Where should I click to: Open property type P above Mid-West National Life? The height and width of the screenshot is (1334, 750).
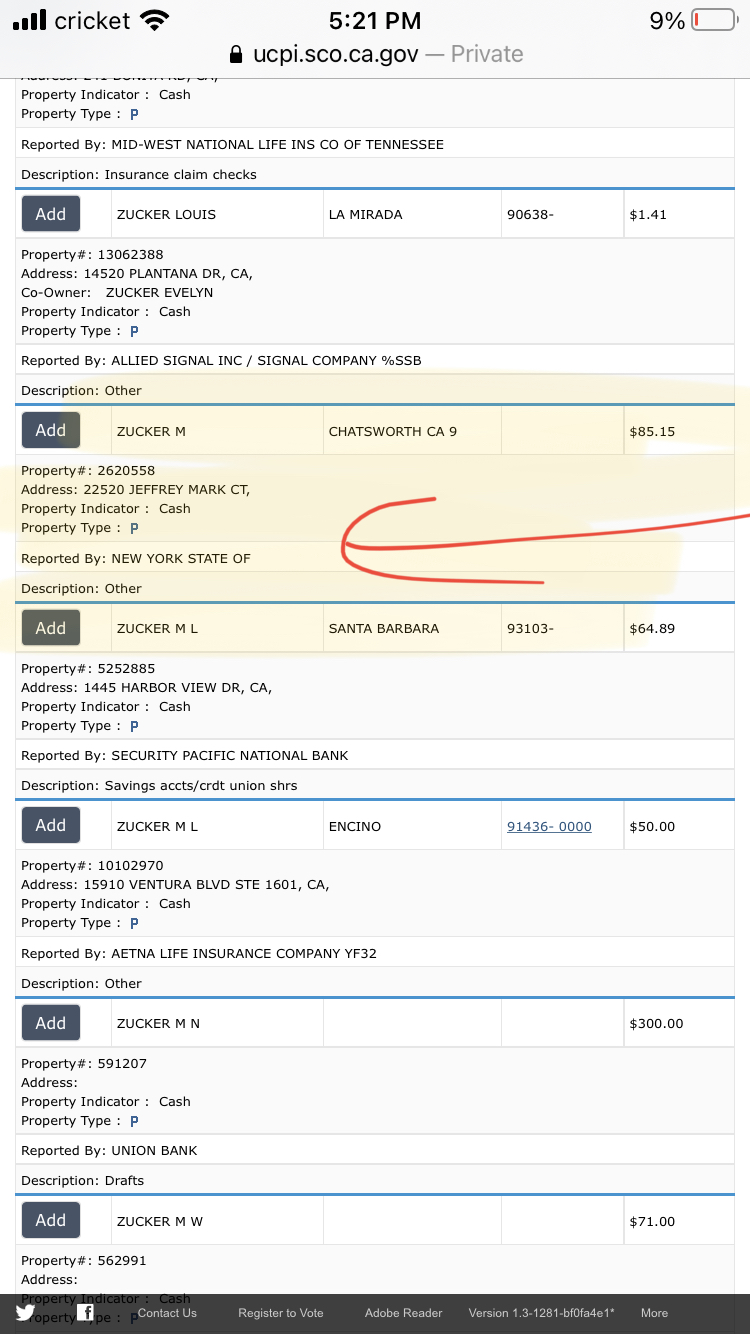point(134,114)
